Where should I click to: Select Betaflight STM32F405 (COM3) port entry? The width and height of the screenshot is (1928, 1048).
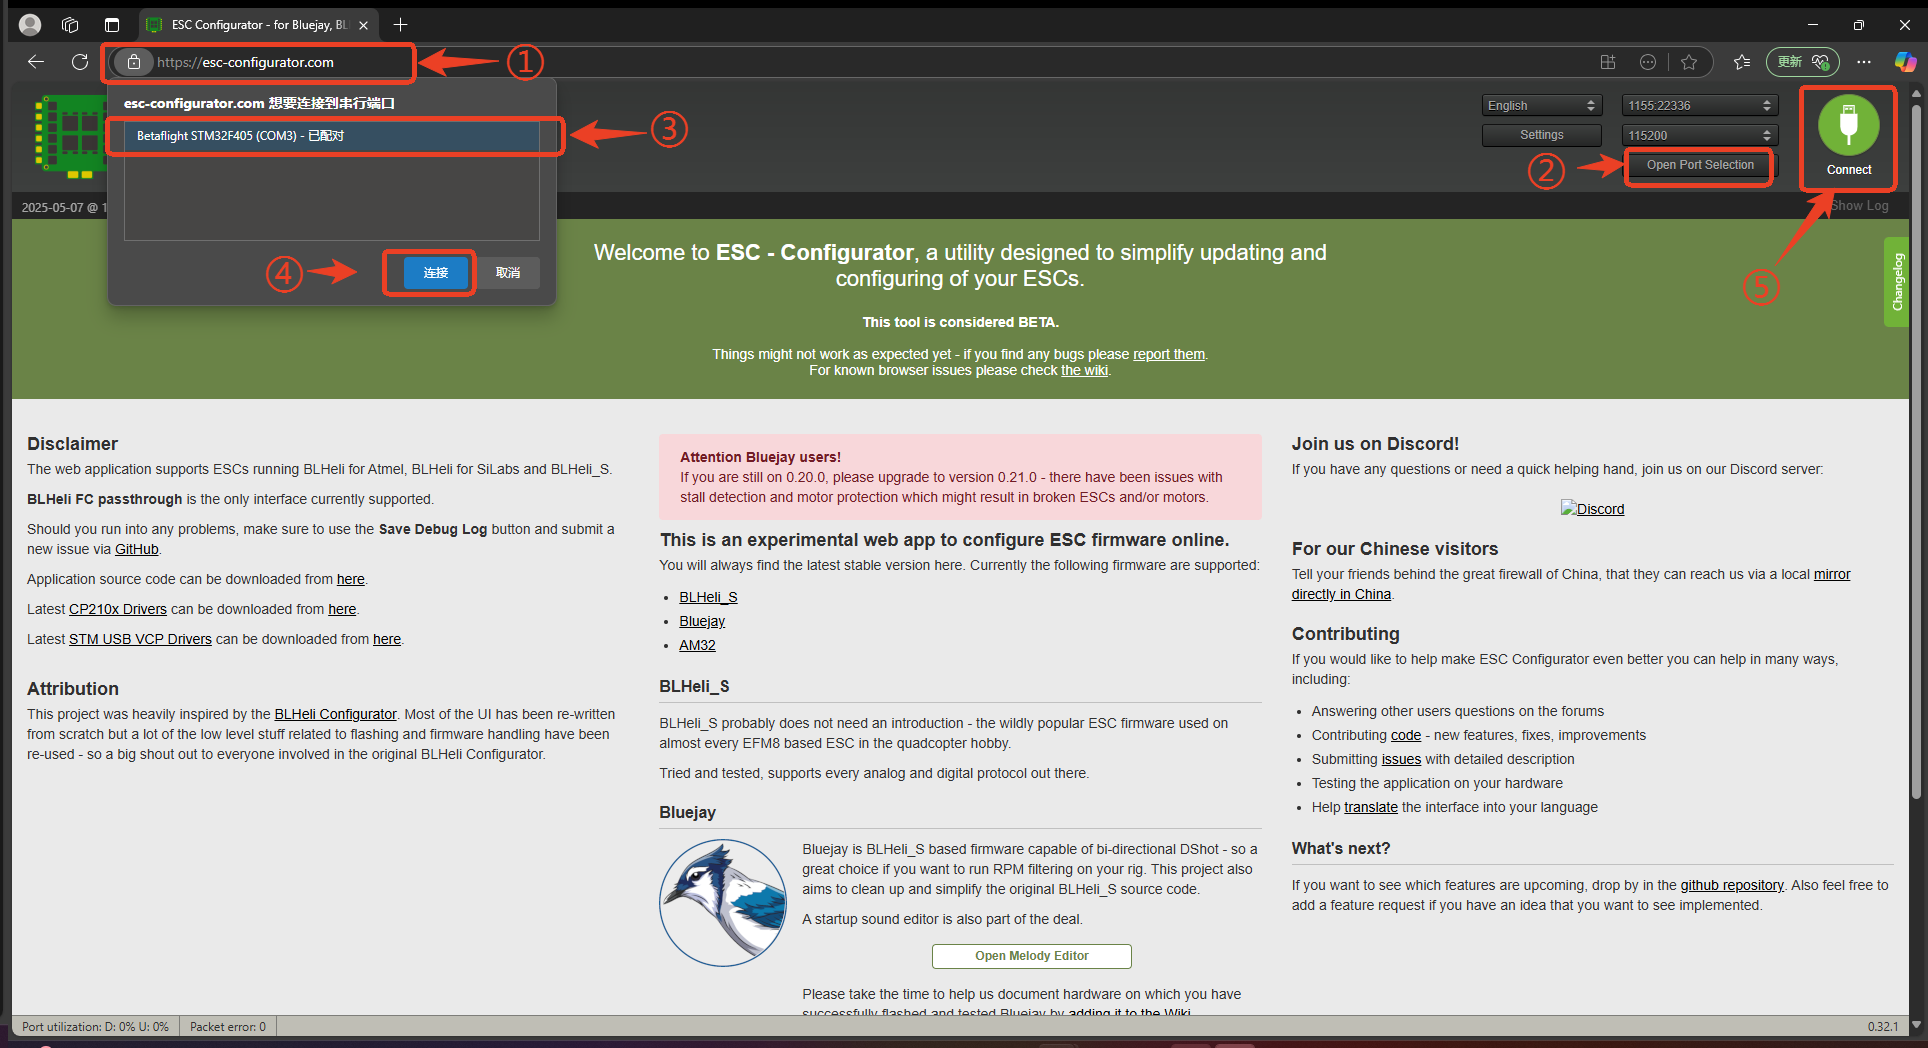[x=332, y=136]
